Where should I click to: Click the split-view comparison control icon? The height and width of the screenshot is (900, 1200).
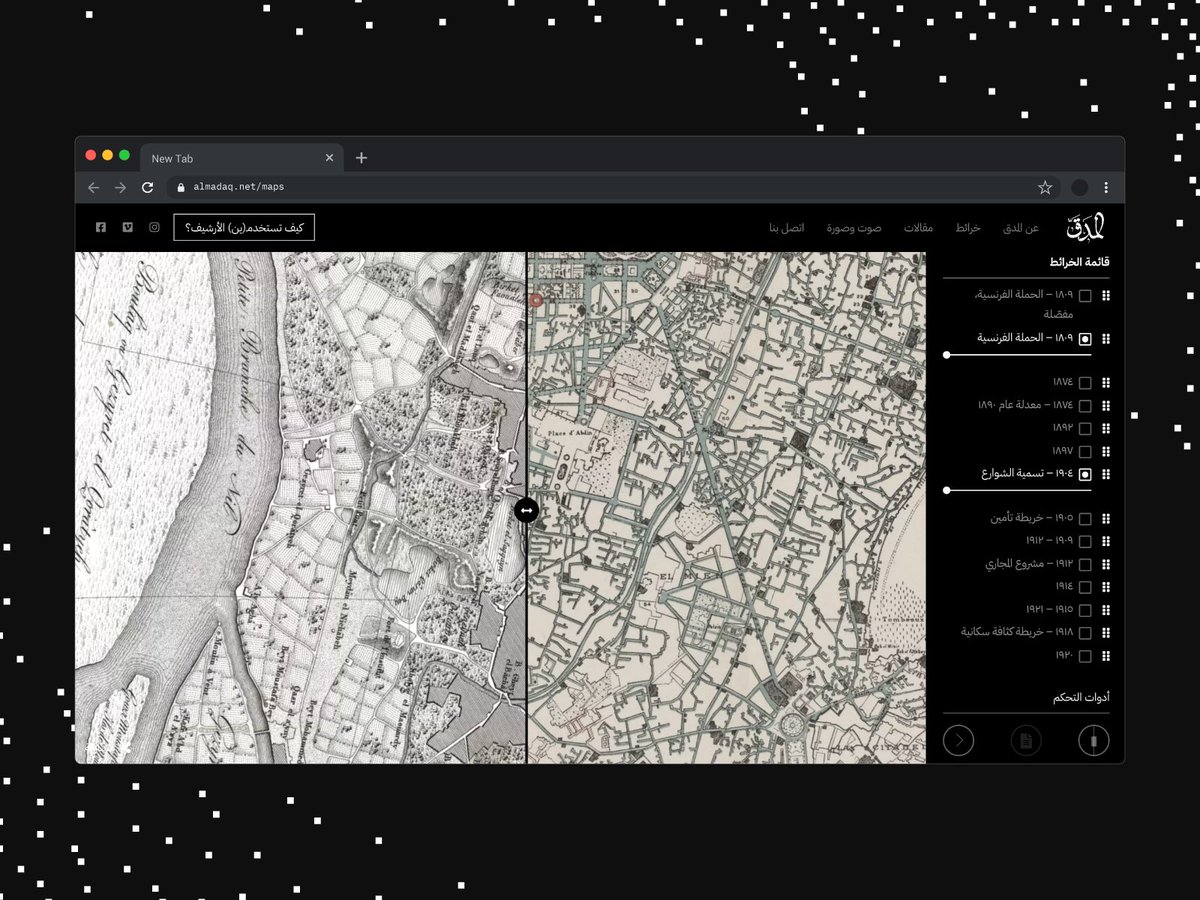point(1094,741)
